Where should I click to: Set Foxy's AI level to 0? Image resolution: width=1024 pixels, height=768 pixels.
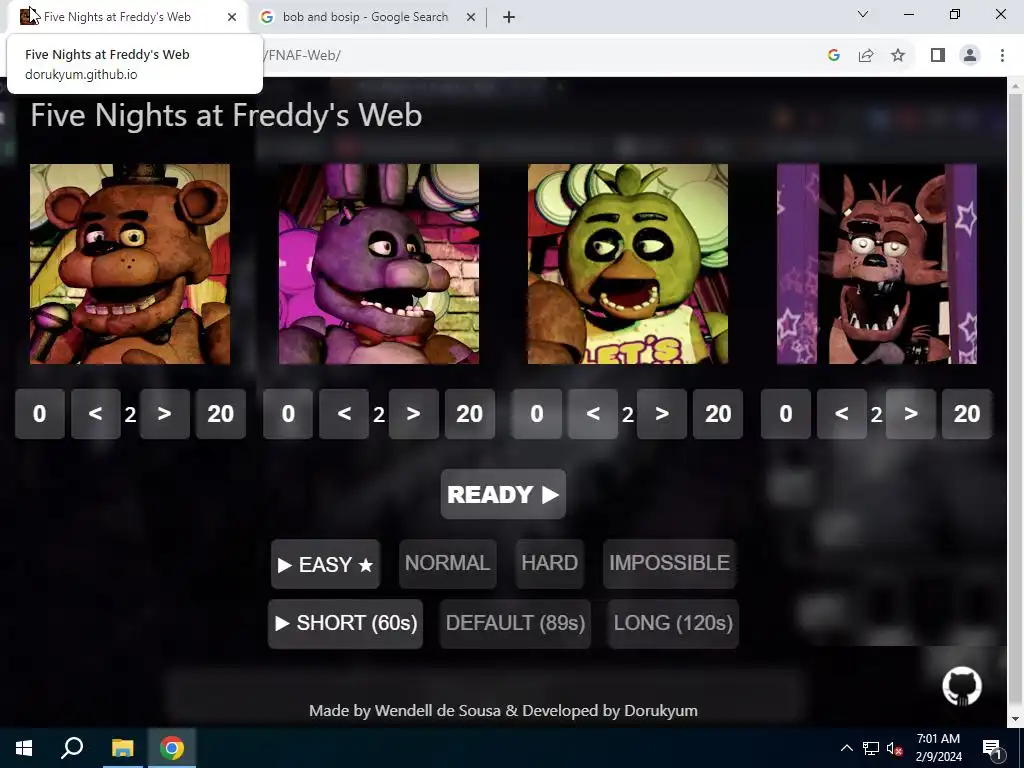pos(786,413)
